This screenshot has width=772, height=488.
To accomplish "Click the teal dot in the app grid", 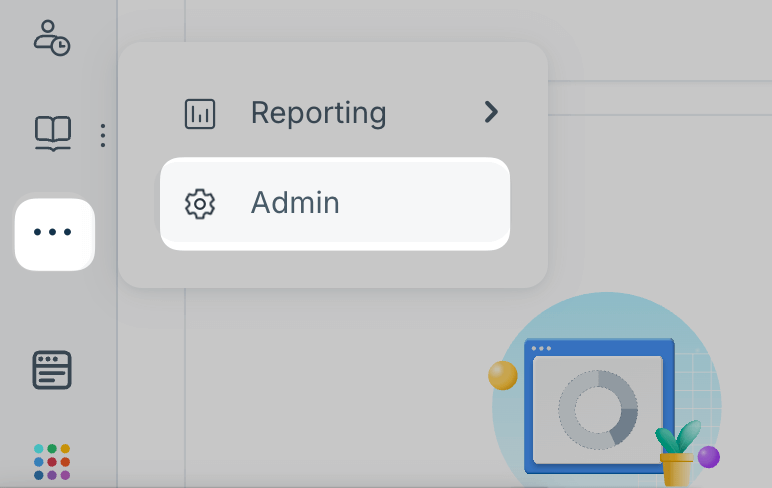I will tap(38, 449).
